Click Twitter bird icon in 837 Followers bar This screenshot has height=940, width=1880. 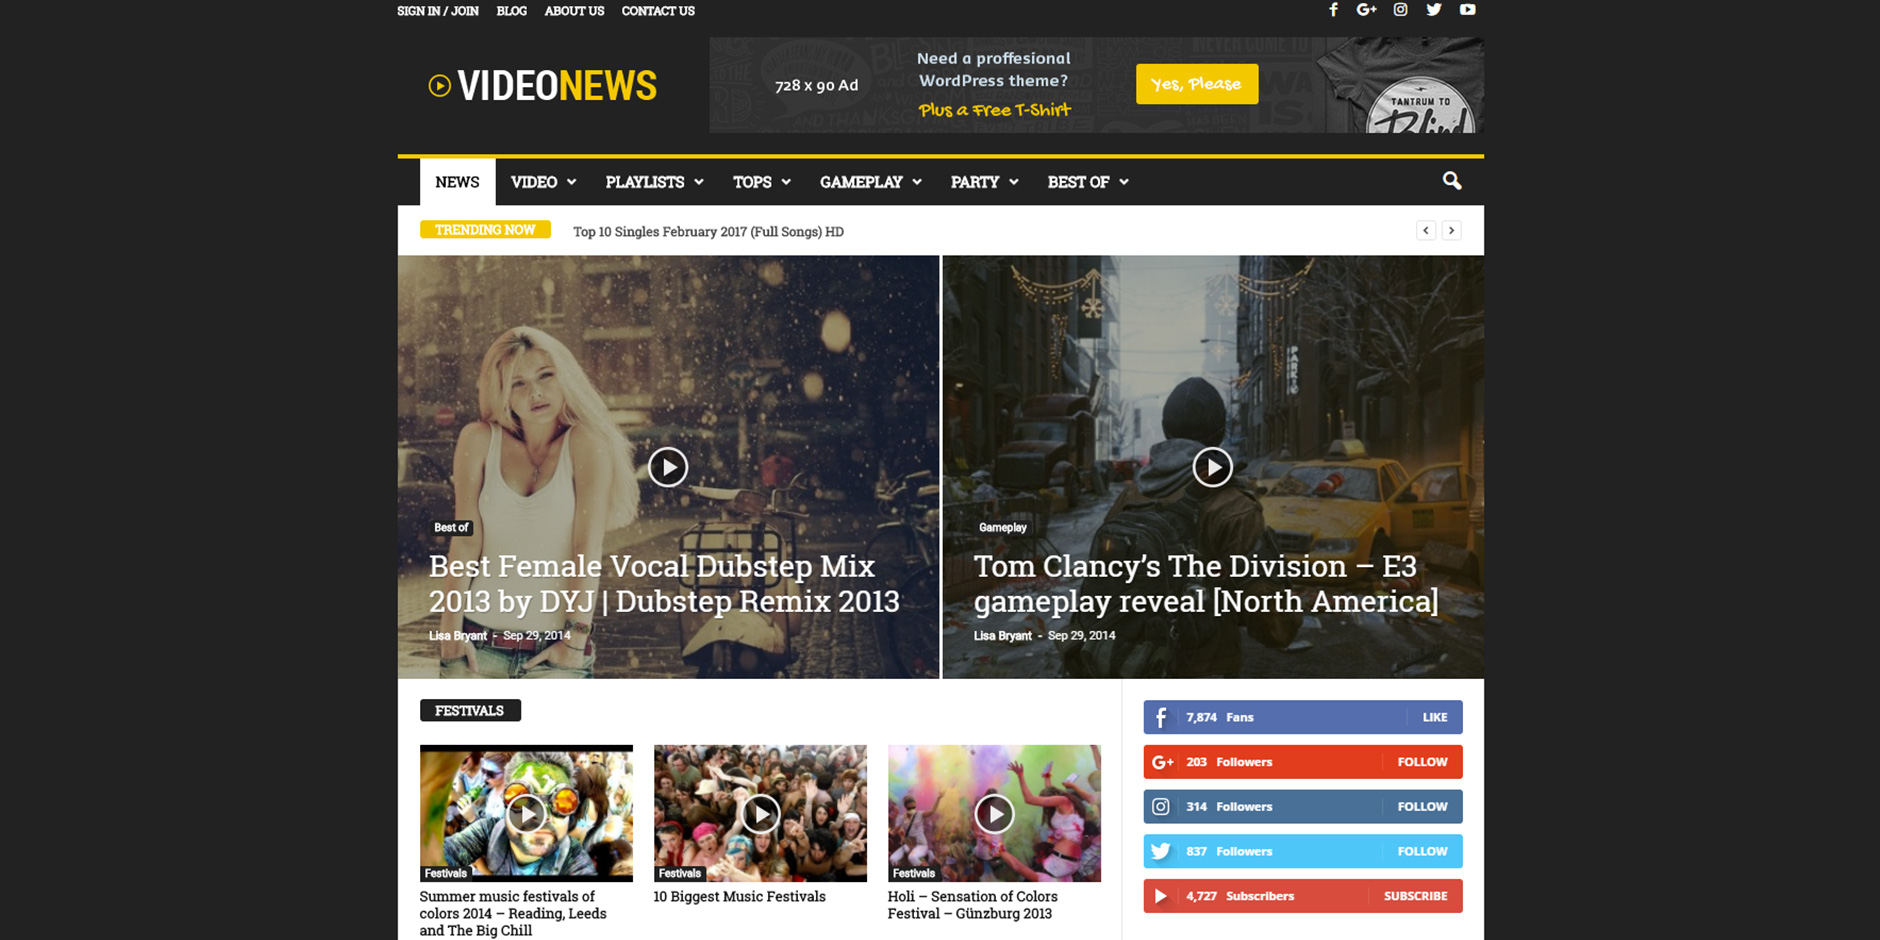click(1161, 851)
